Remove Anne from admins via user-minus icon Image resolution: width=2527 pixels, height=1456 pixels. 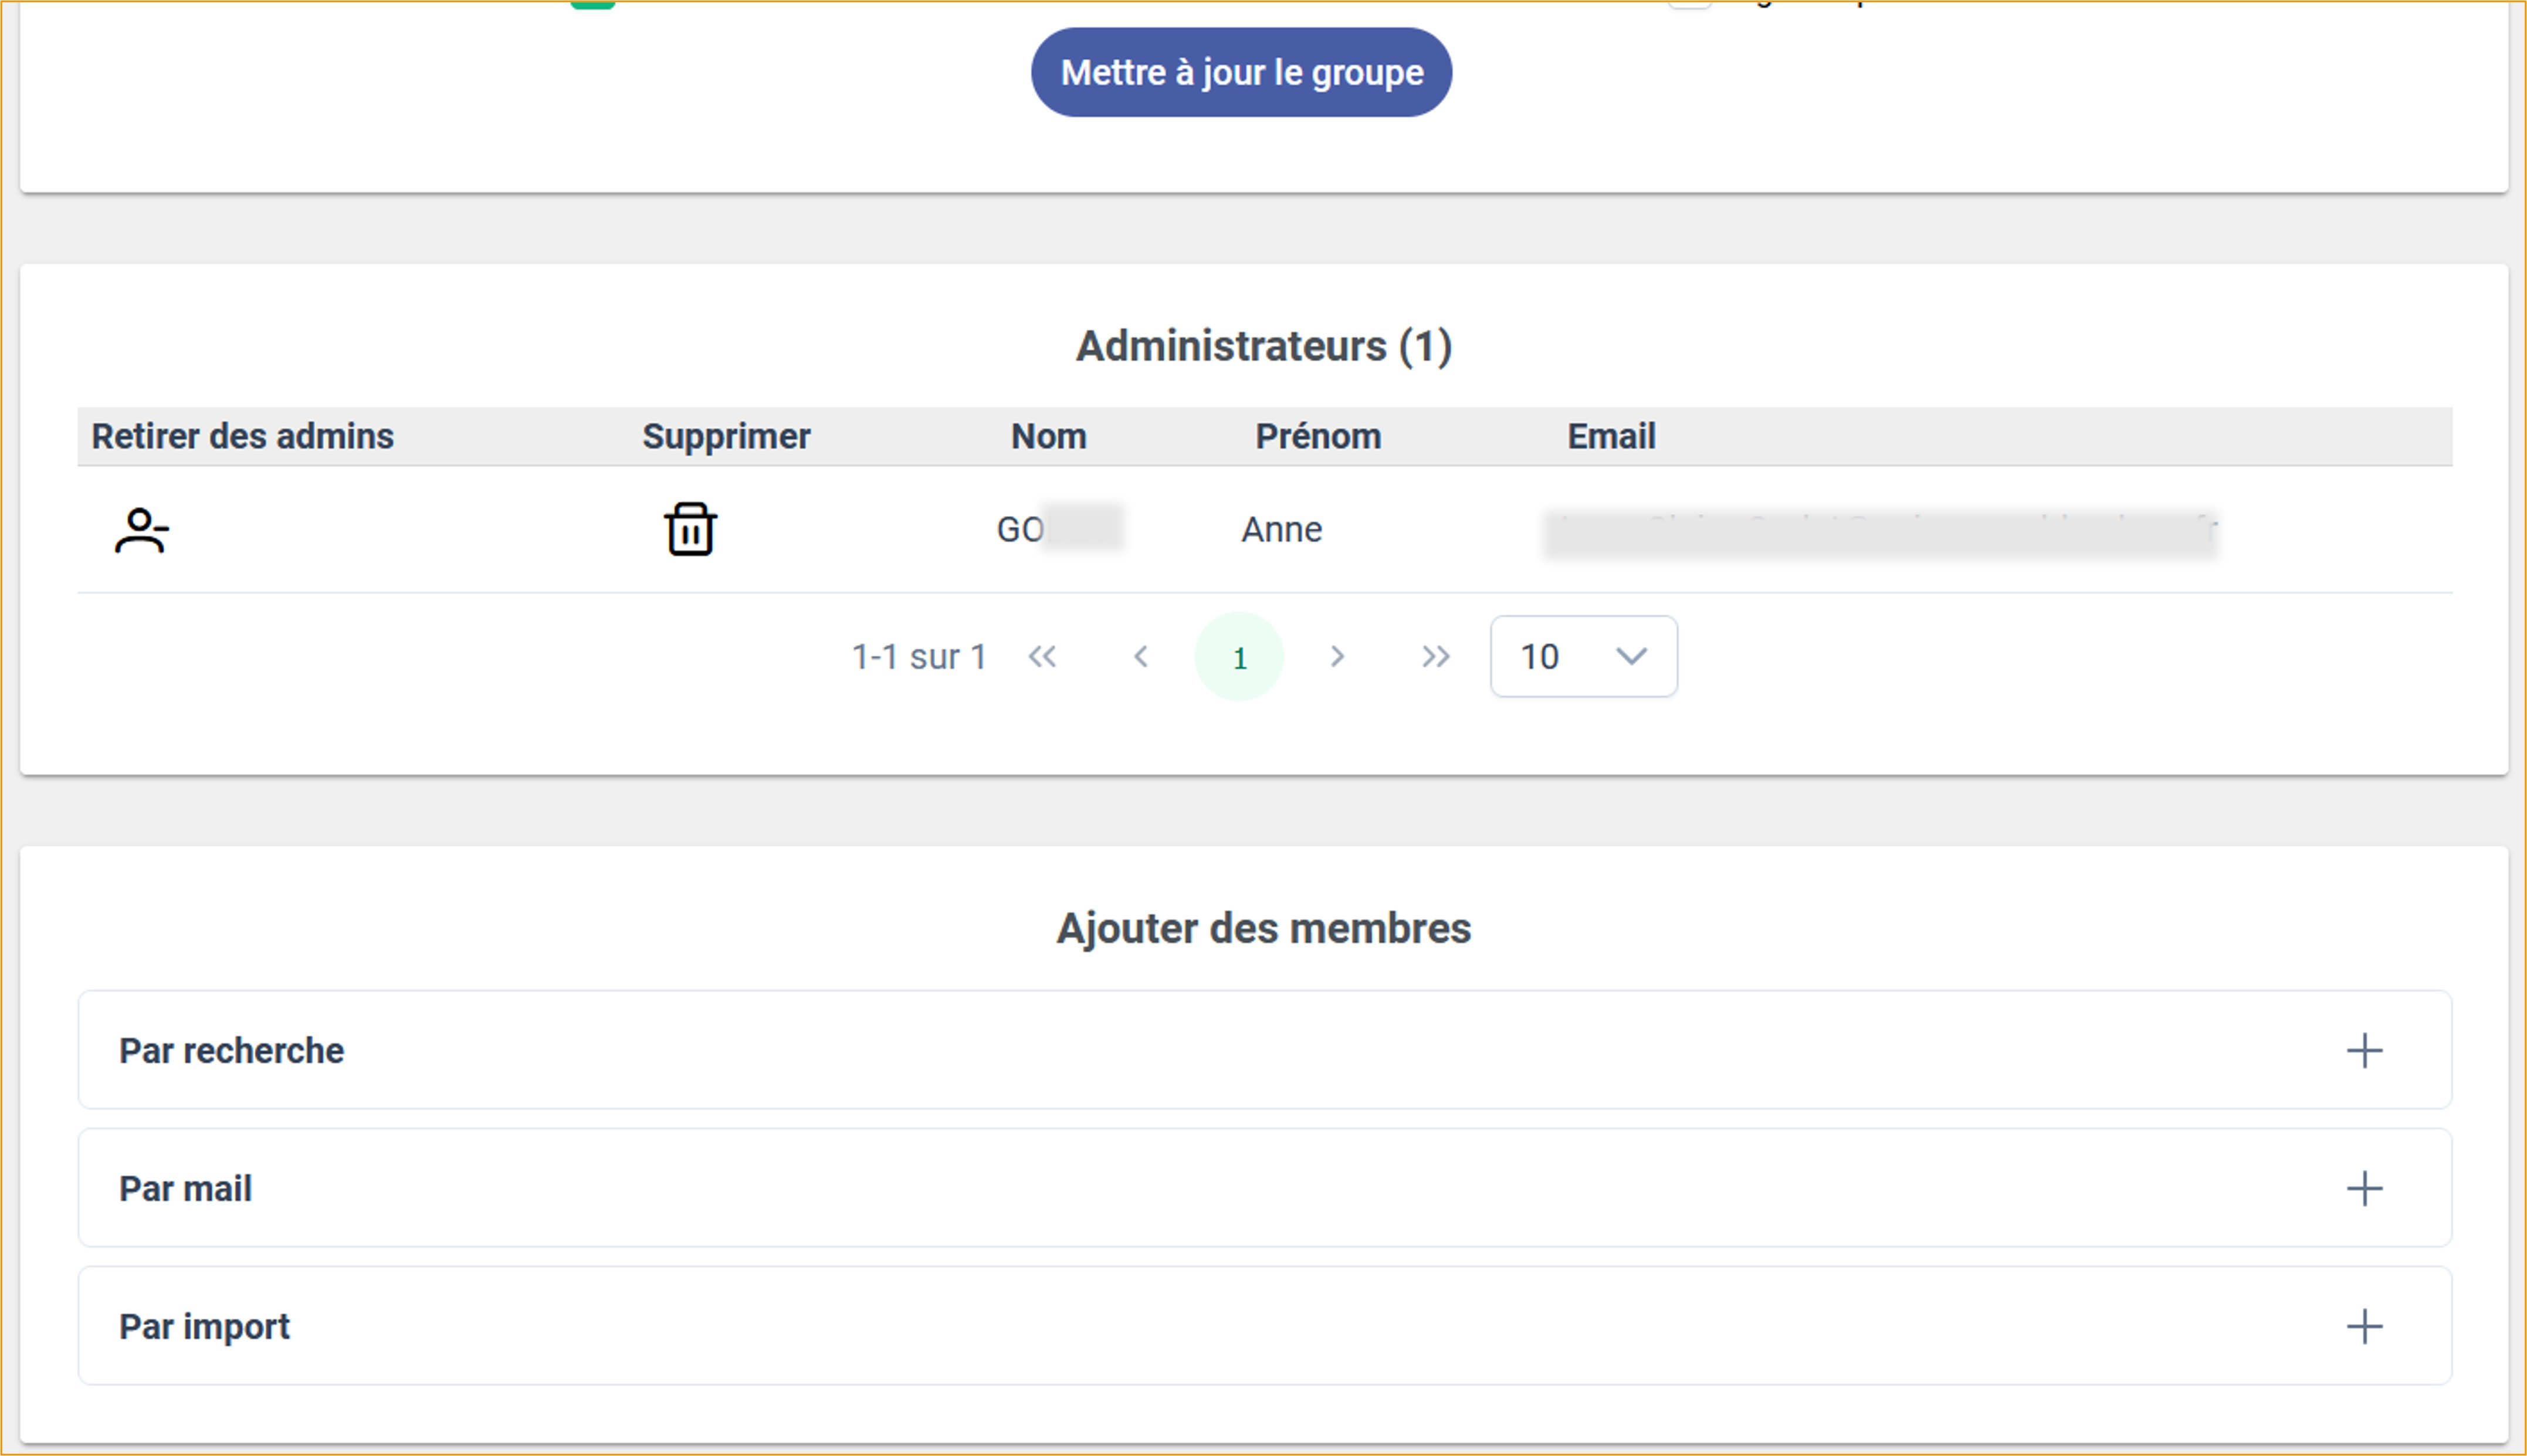(x=141, y=530)
